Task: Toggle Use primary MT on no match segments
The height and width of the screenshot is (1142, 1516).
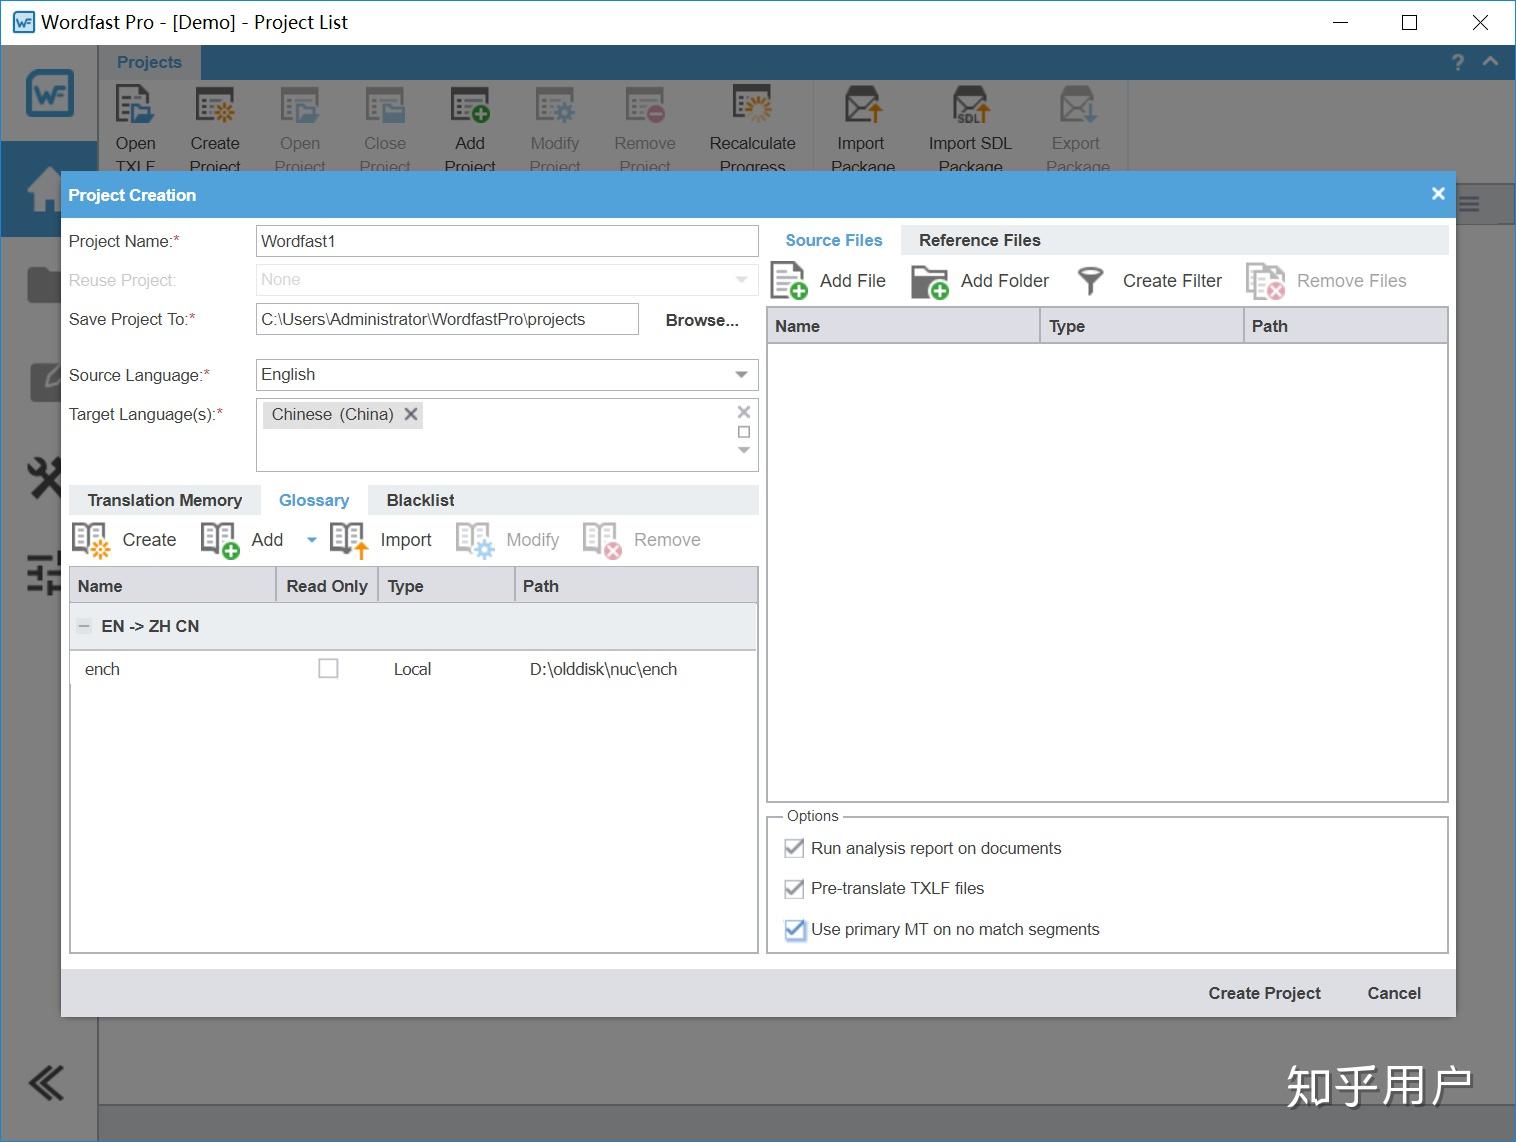Action: point(794,930)
